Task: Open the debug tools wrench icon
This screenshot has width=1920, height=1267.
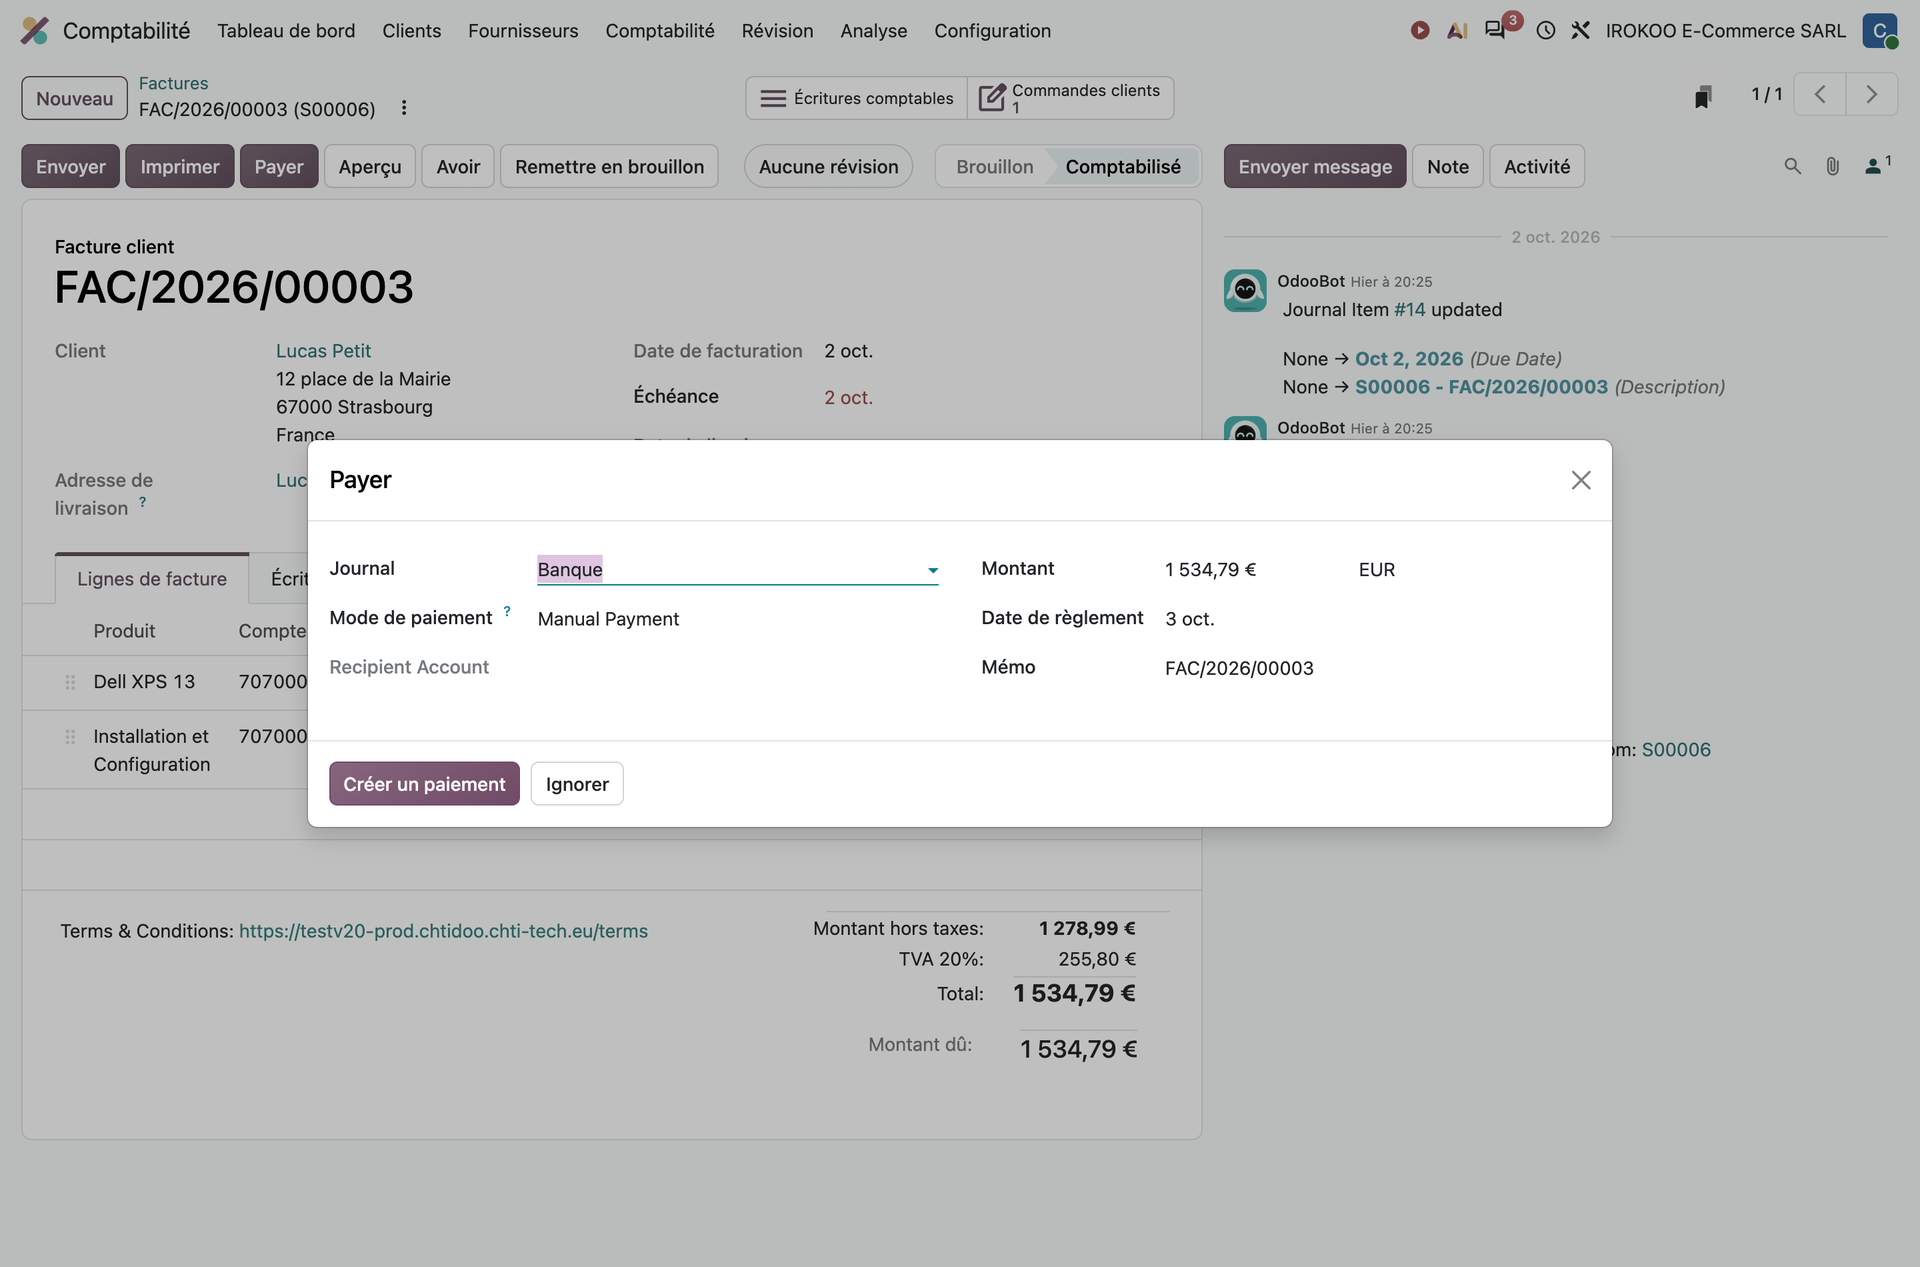Action: point(1580,31)
